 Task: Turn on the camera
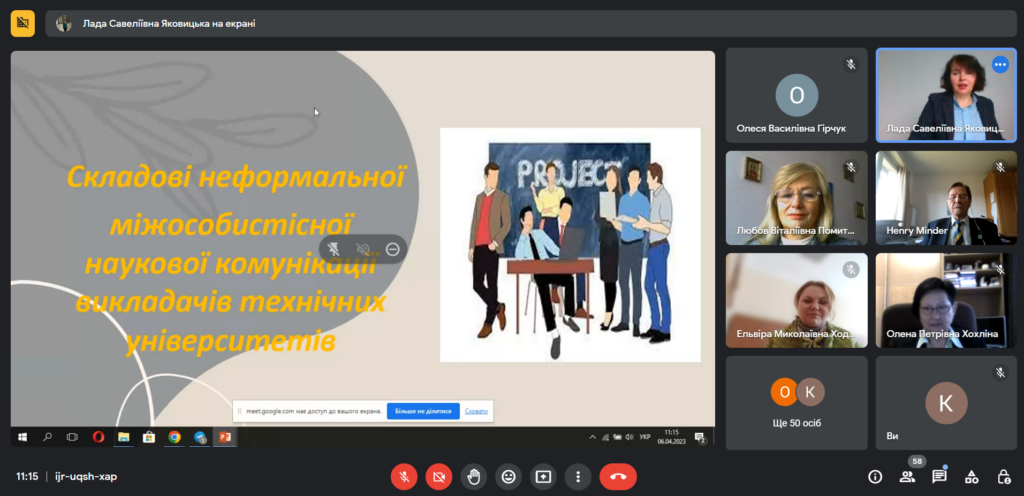438,477
